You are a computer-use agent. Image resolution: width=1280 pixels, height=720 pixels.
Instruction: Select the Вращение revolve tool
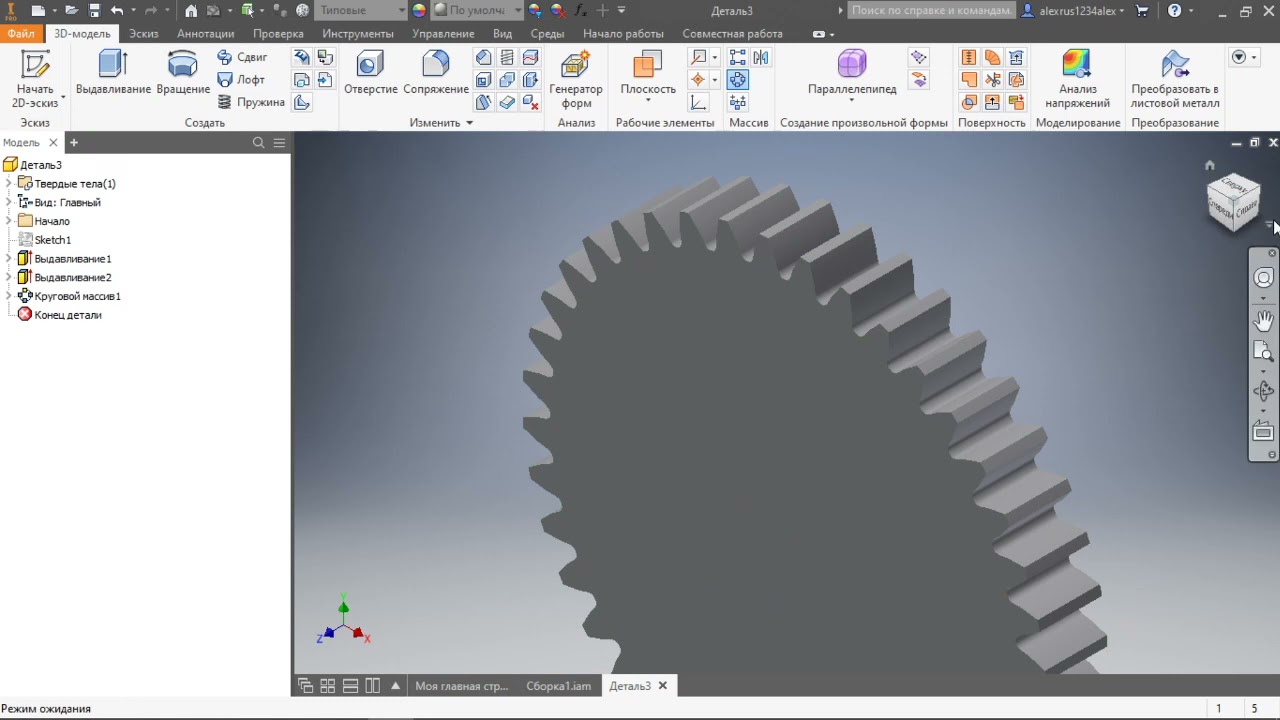pyautogui.click(x=183, y=73)
